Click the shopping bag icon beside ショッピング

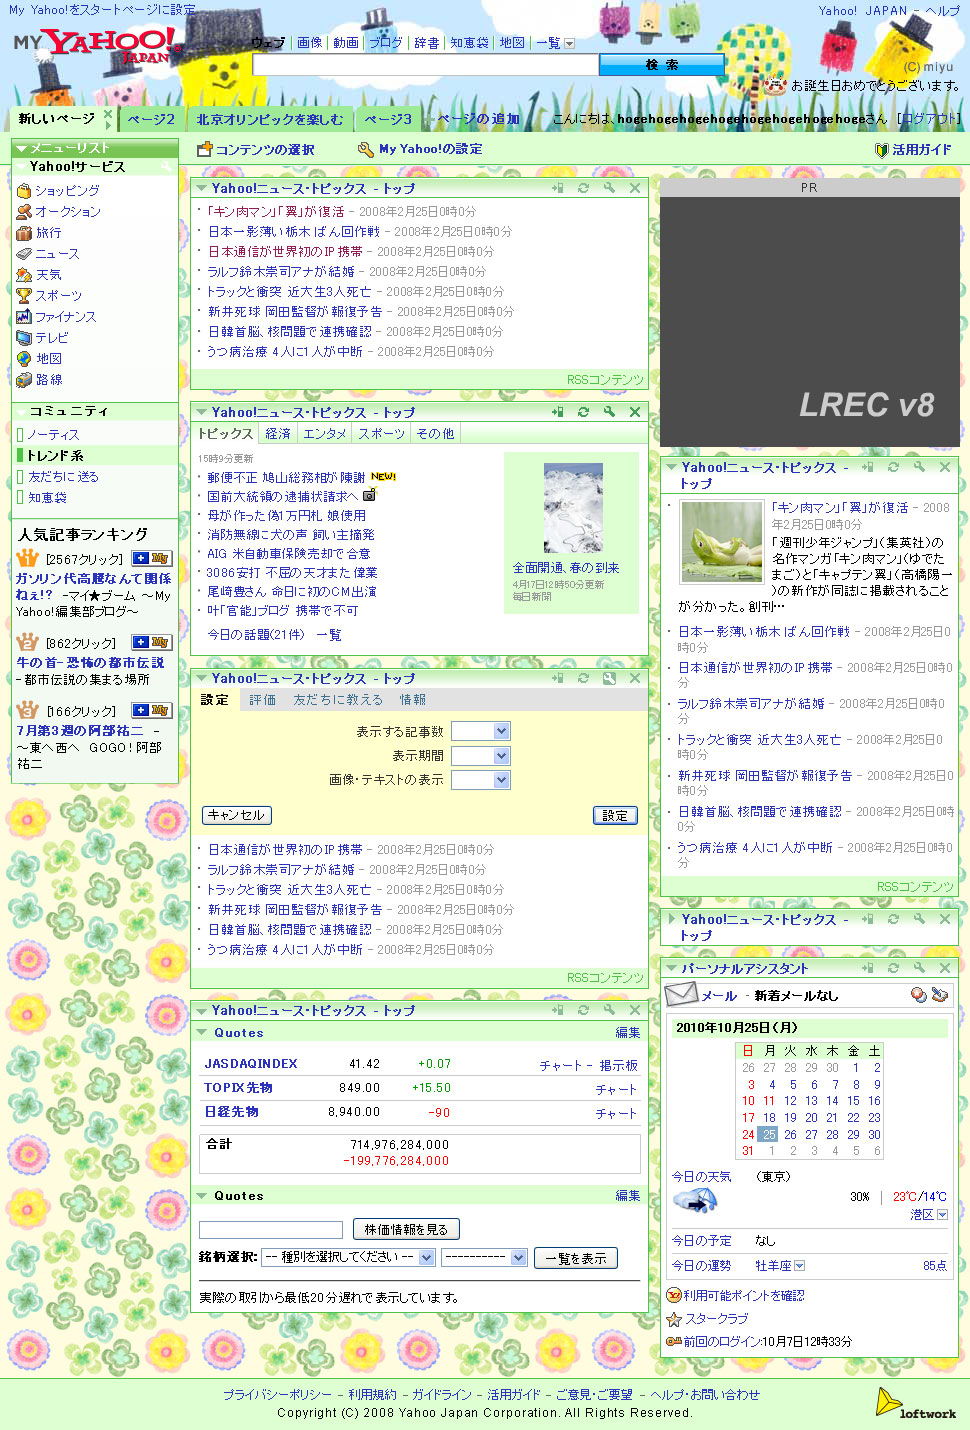(24, 190)
